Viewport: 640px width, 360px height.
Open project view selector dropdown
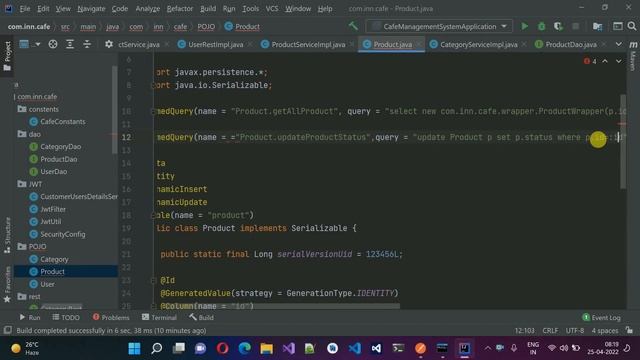click(x=29, y=44)
